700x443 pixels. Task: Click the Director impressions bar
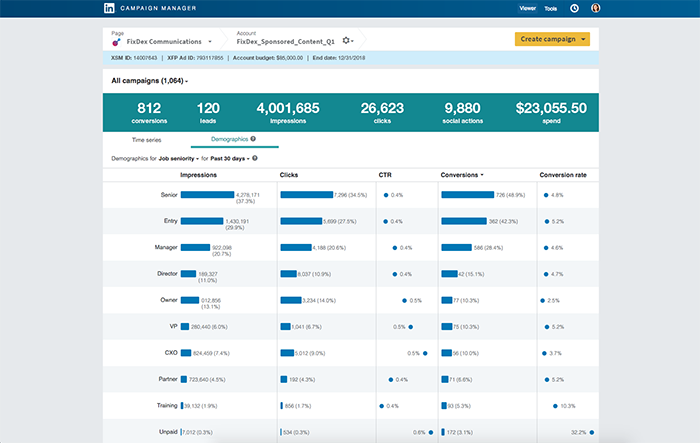tap(188, 274)
